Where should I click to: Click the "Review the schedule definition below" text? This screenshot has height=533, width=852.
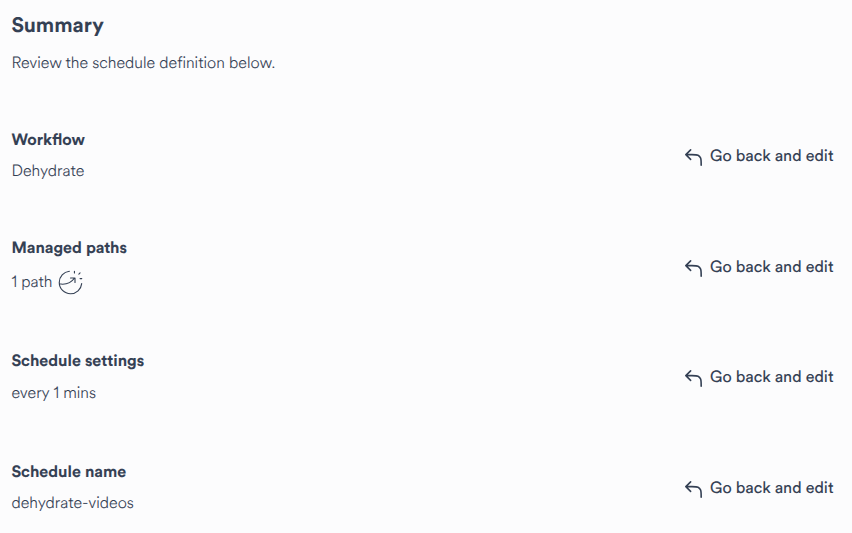[143, 63]
